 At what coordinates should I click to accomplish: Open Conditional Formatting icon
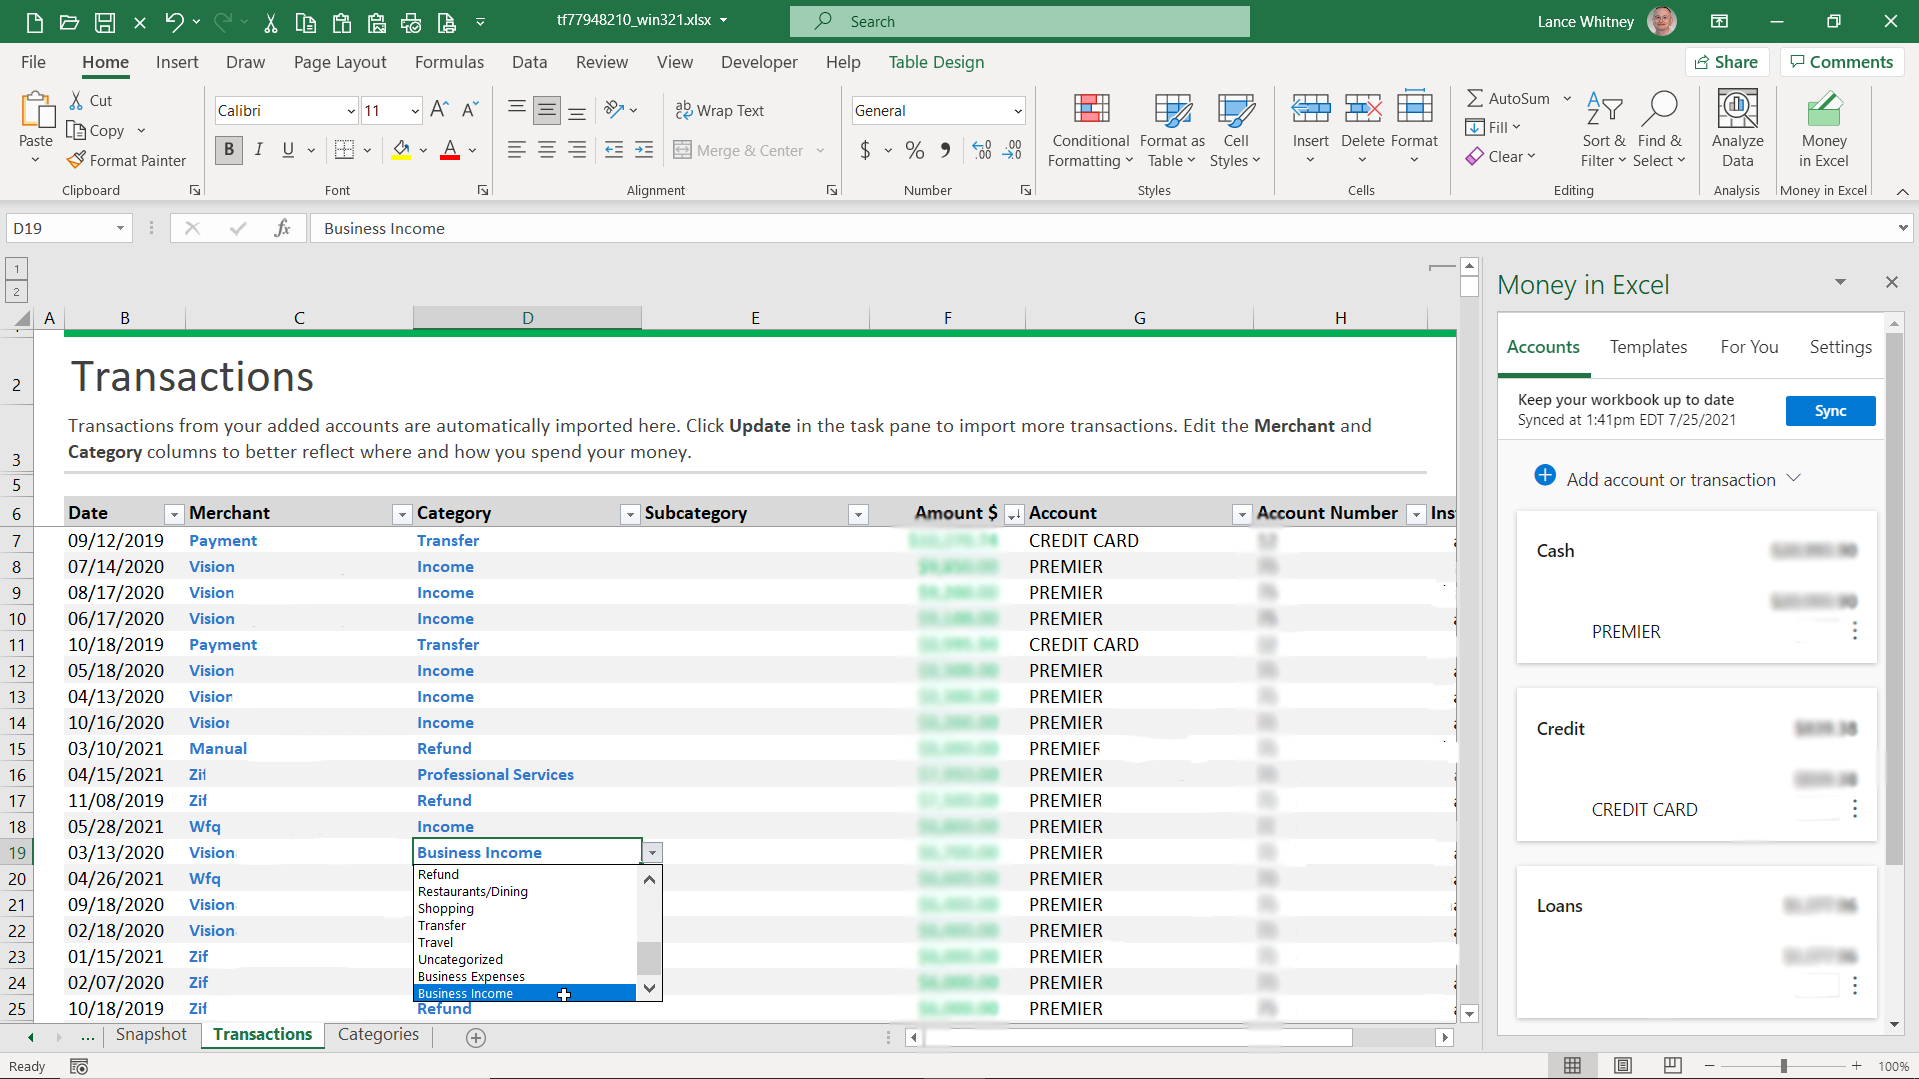[1091, 108]
